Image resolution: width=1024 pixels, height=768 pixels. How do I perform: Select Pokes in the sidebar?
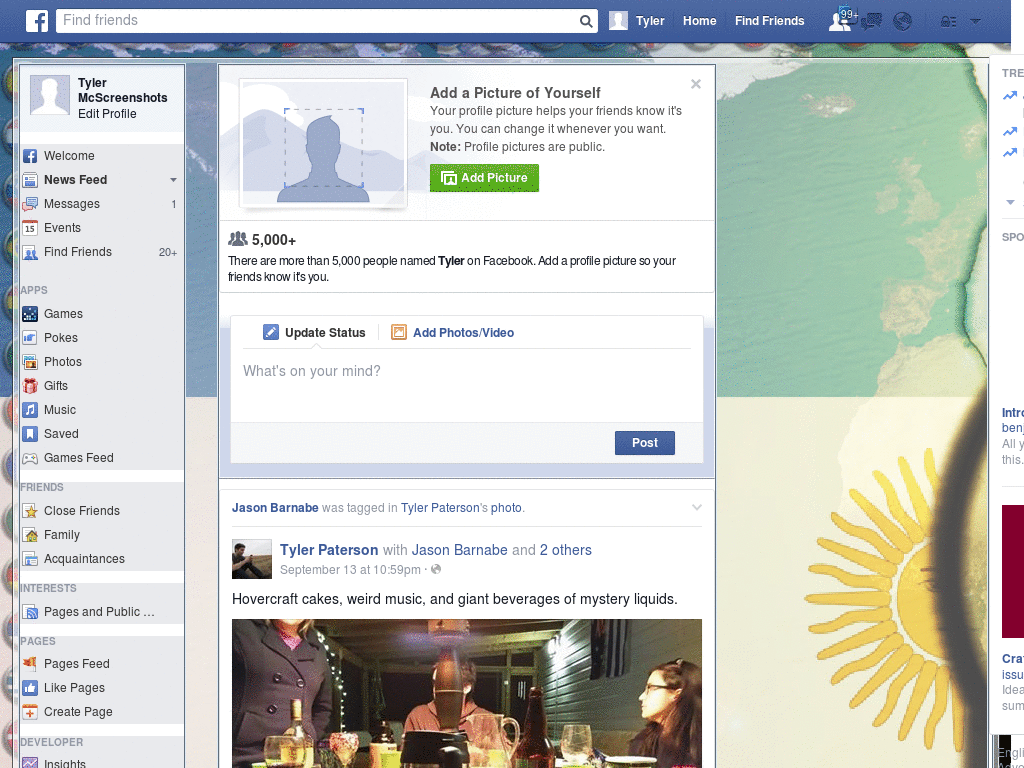tap(60, 338)
